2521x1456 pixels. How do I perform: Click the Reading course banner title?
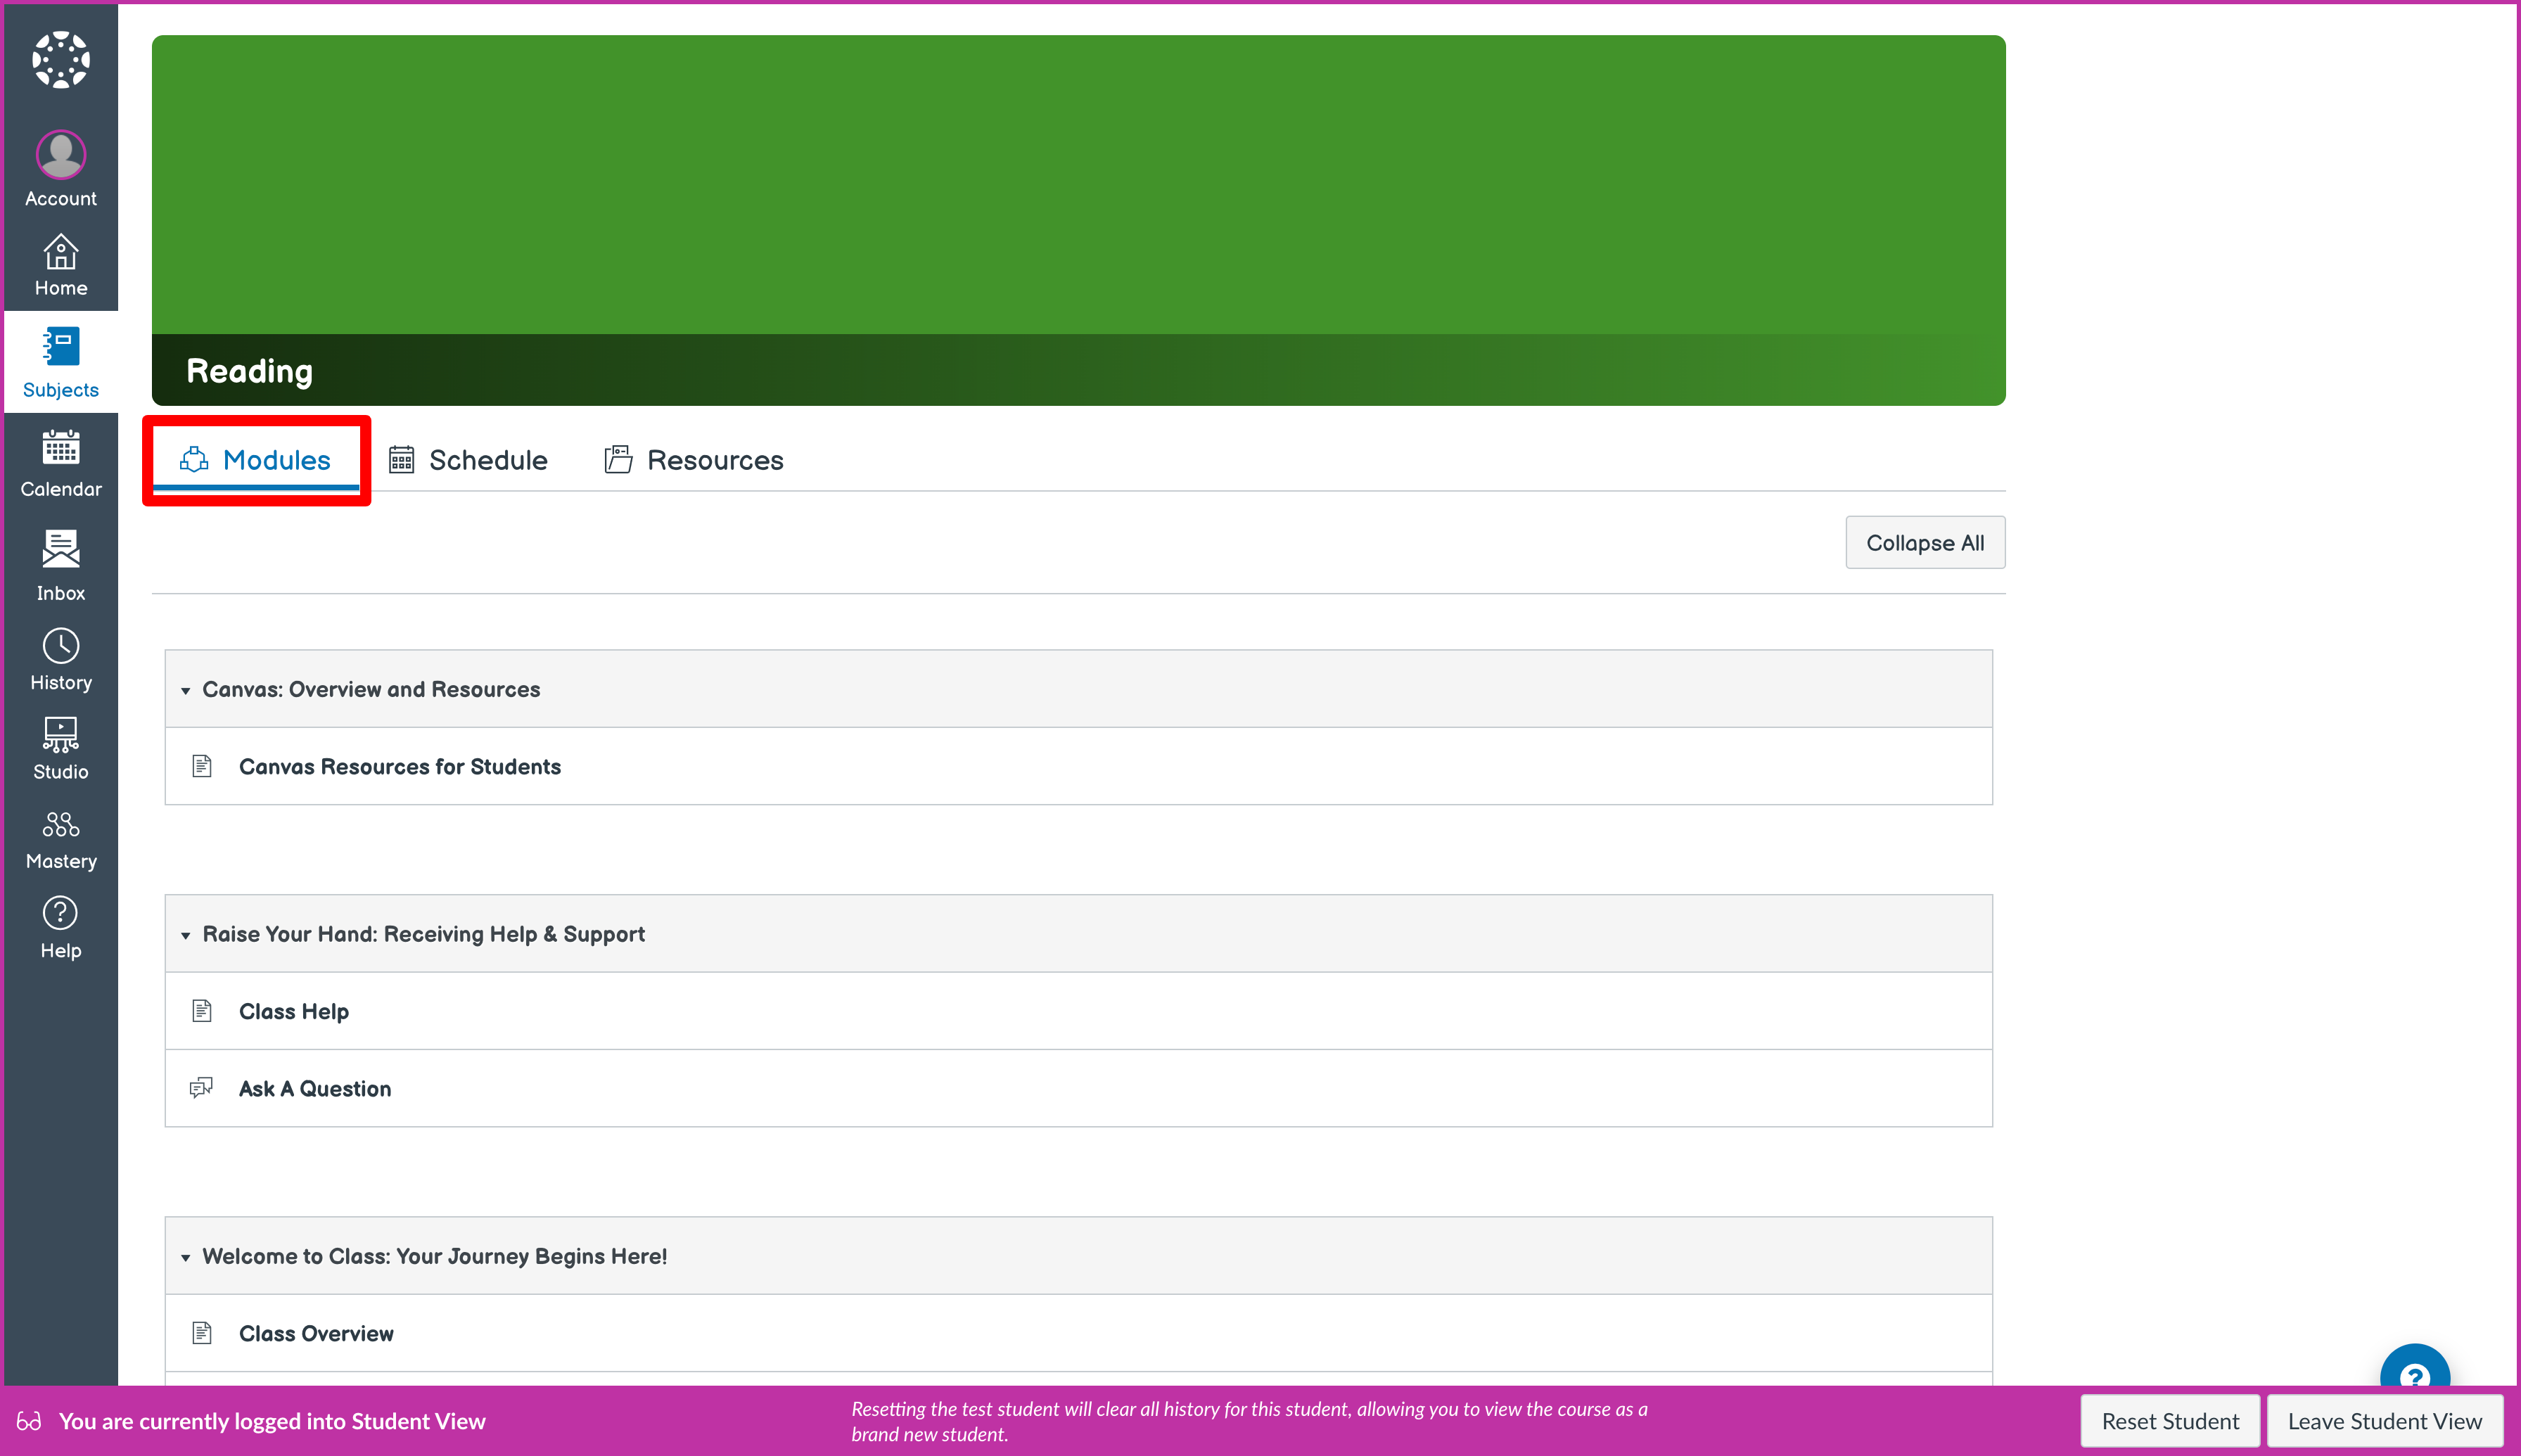[x=250, y=371]
